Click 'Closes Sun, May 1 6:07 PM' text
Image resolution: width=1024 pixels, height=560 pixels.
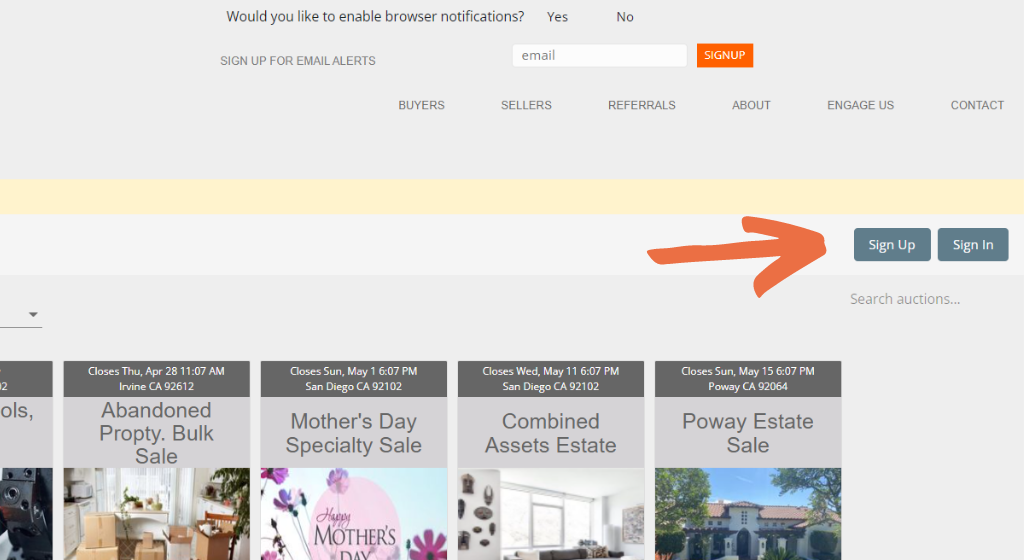click(354, 371)
